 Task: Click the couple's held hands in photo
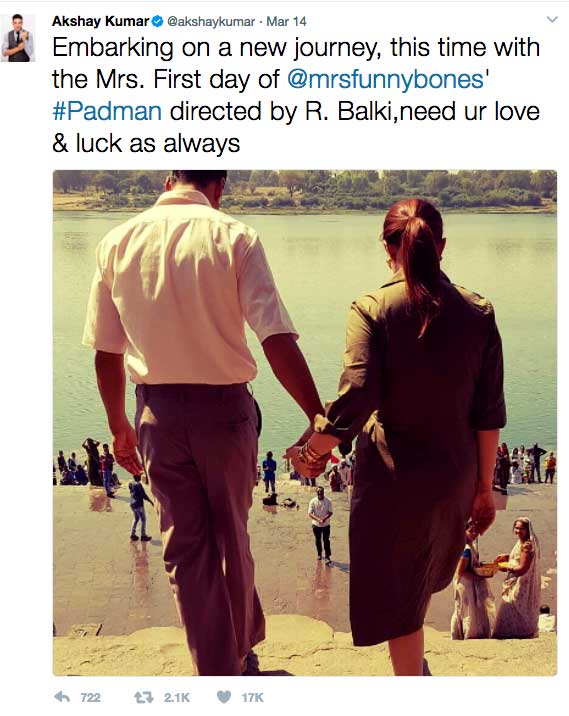(x=313, y=452)
